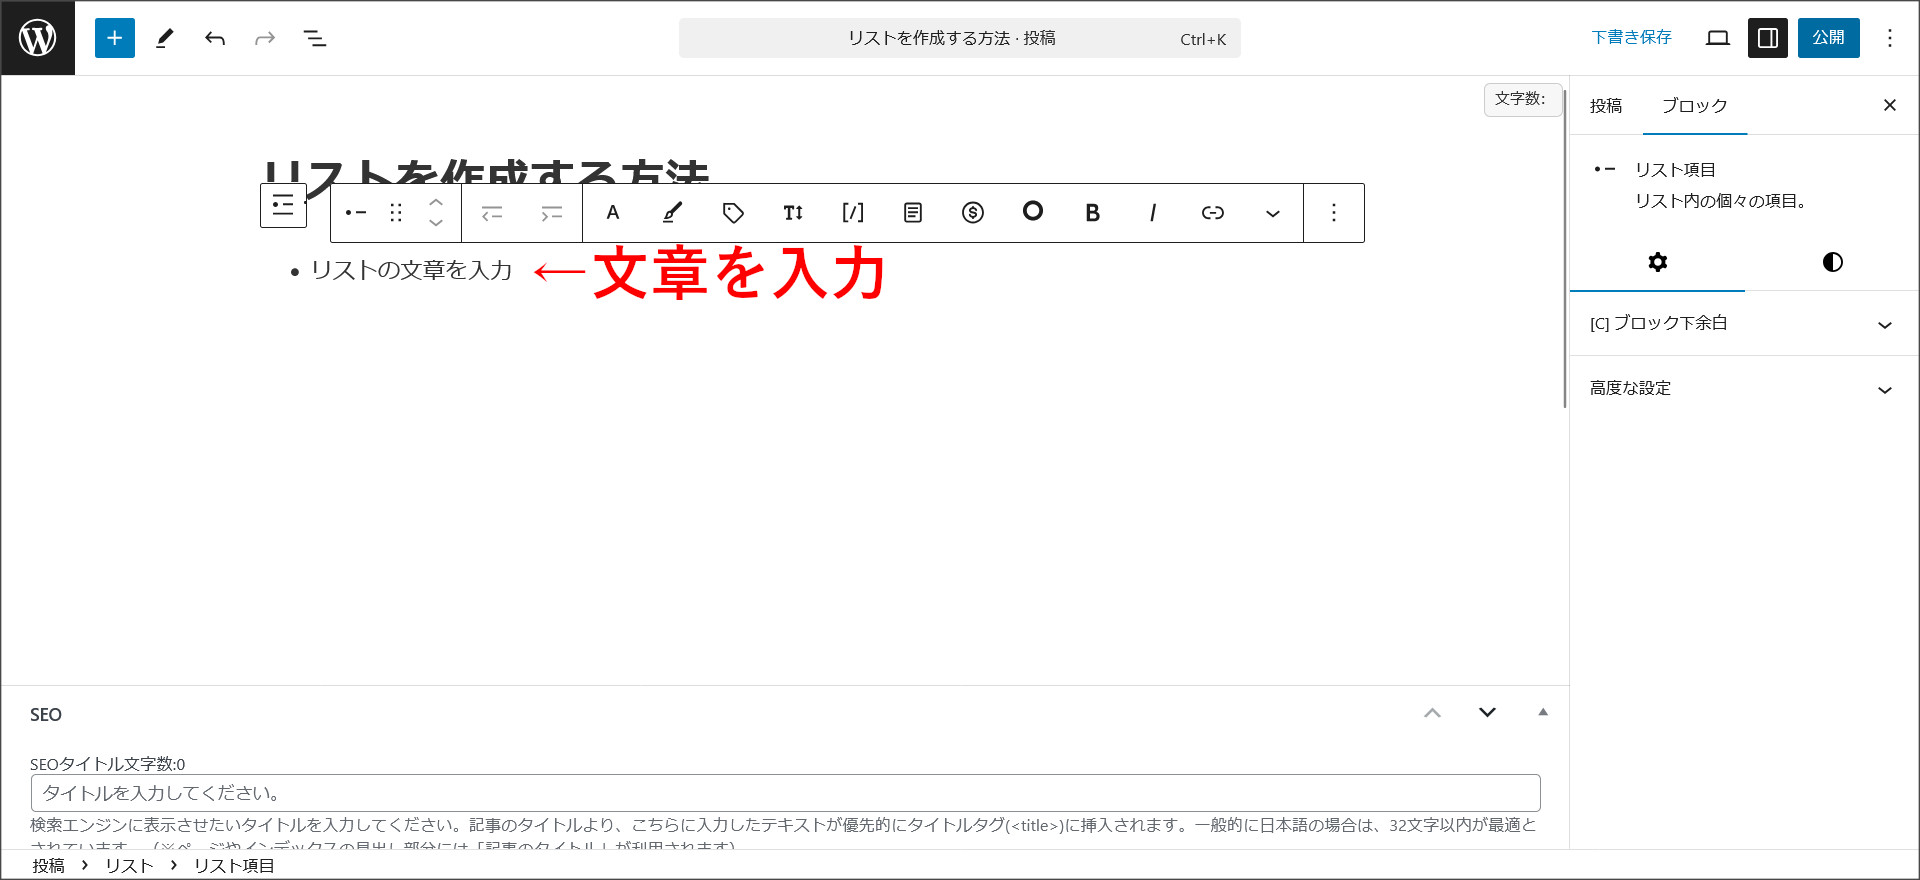Switch to the 投稿 tab
1920x880 pixels.
pos(1606,106)
